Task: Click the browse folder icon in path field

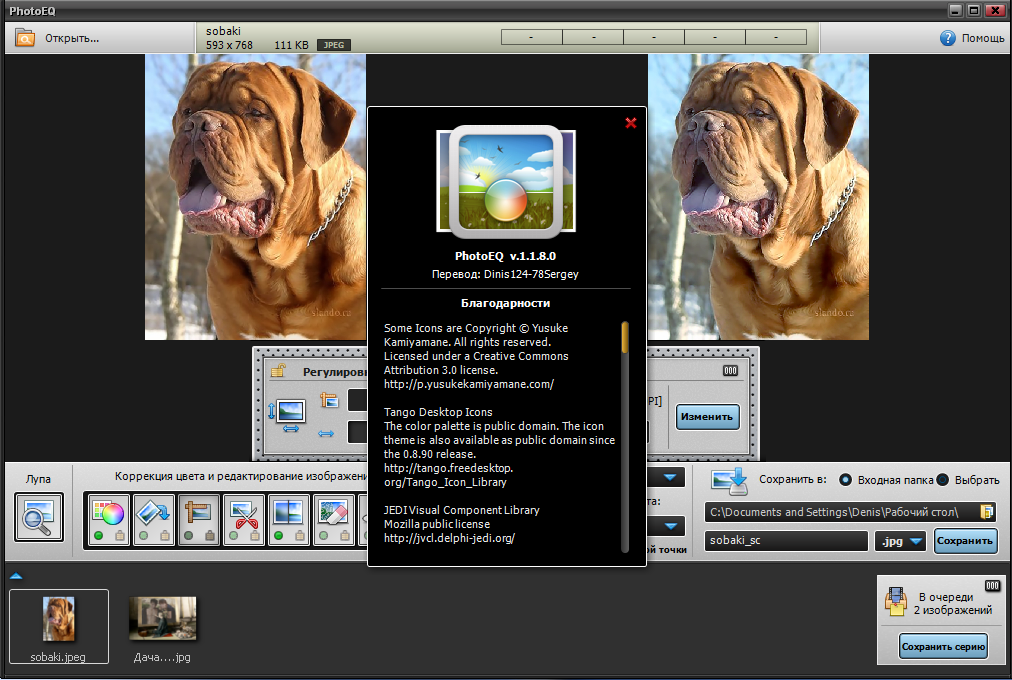Action: click(x=986, y=512)
